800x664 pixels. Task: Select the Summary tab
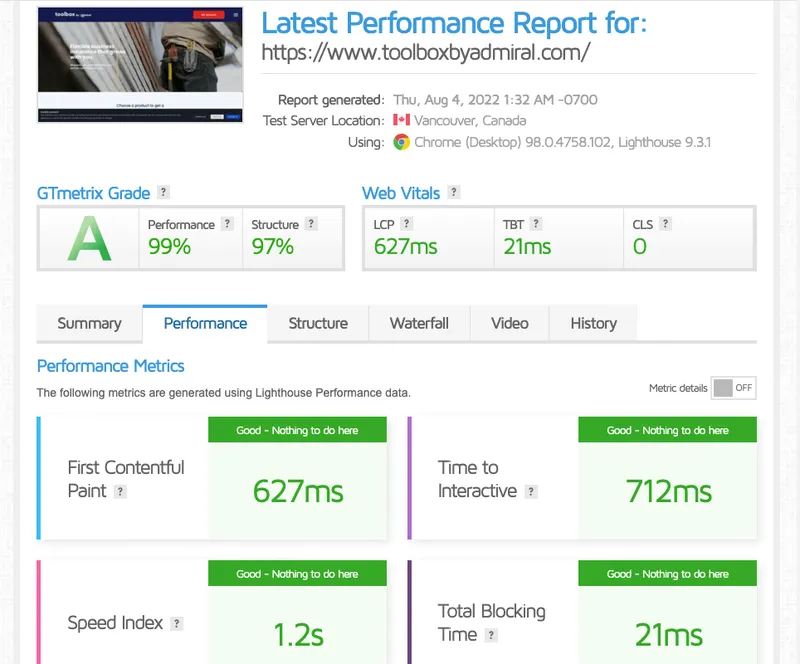pos(89,323)
